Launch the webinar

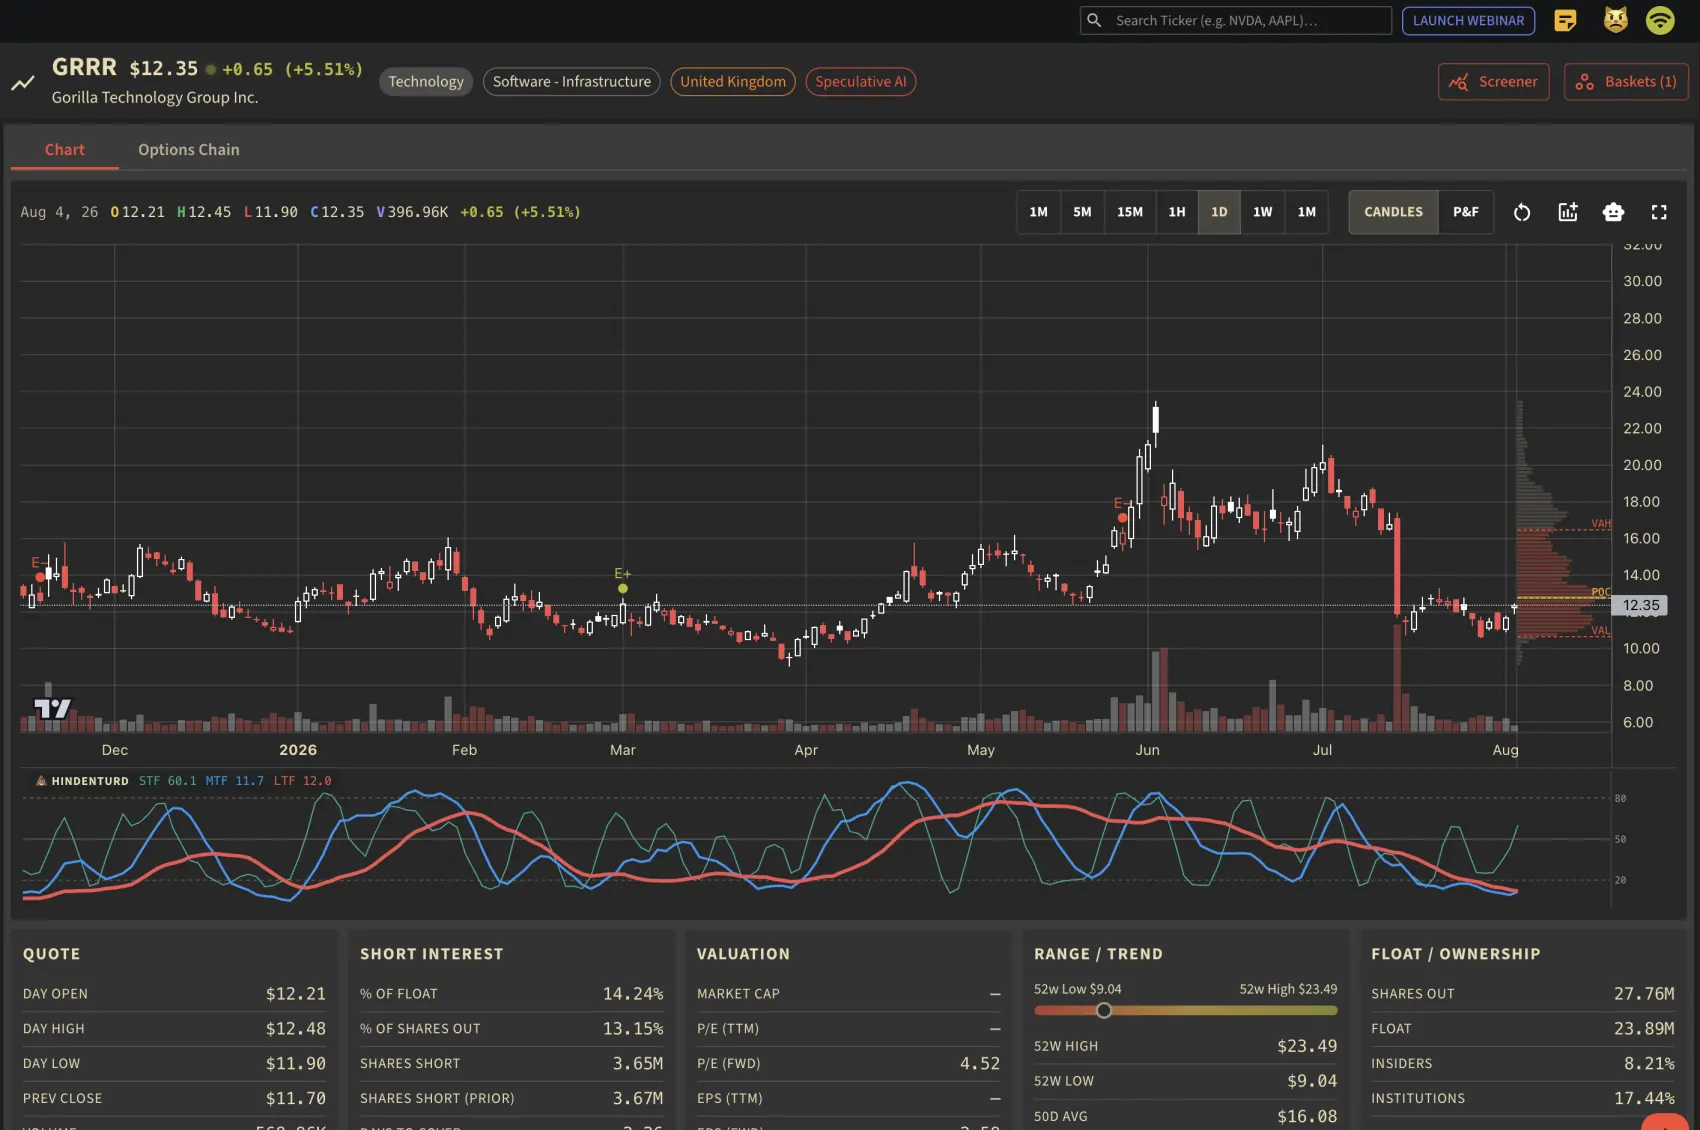1468,20
